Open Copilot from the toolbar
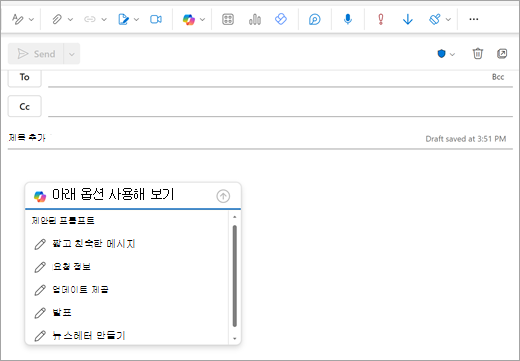520x361 pixels. 189,19
